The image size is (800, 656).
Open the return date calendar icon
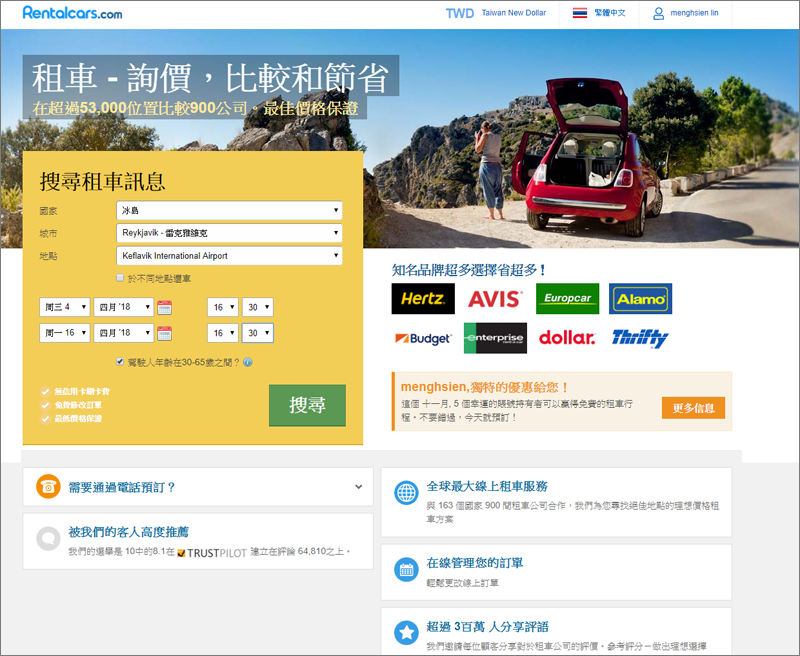[x=164, y=334]
